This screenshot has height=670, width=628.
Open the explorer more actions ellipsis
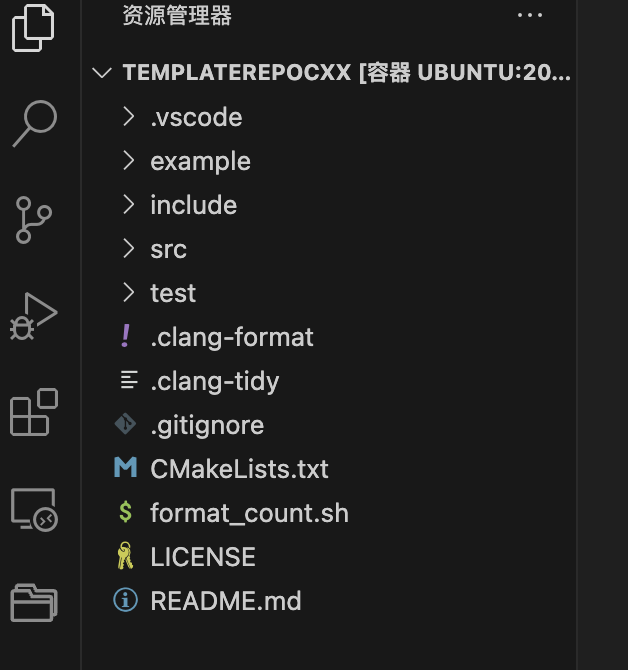tap(530, 15)
